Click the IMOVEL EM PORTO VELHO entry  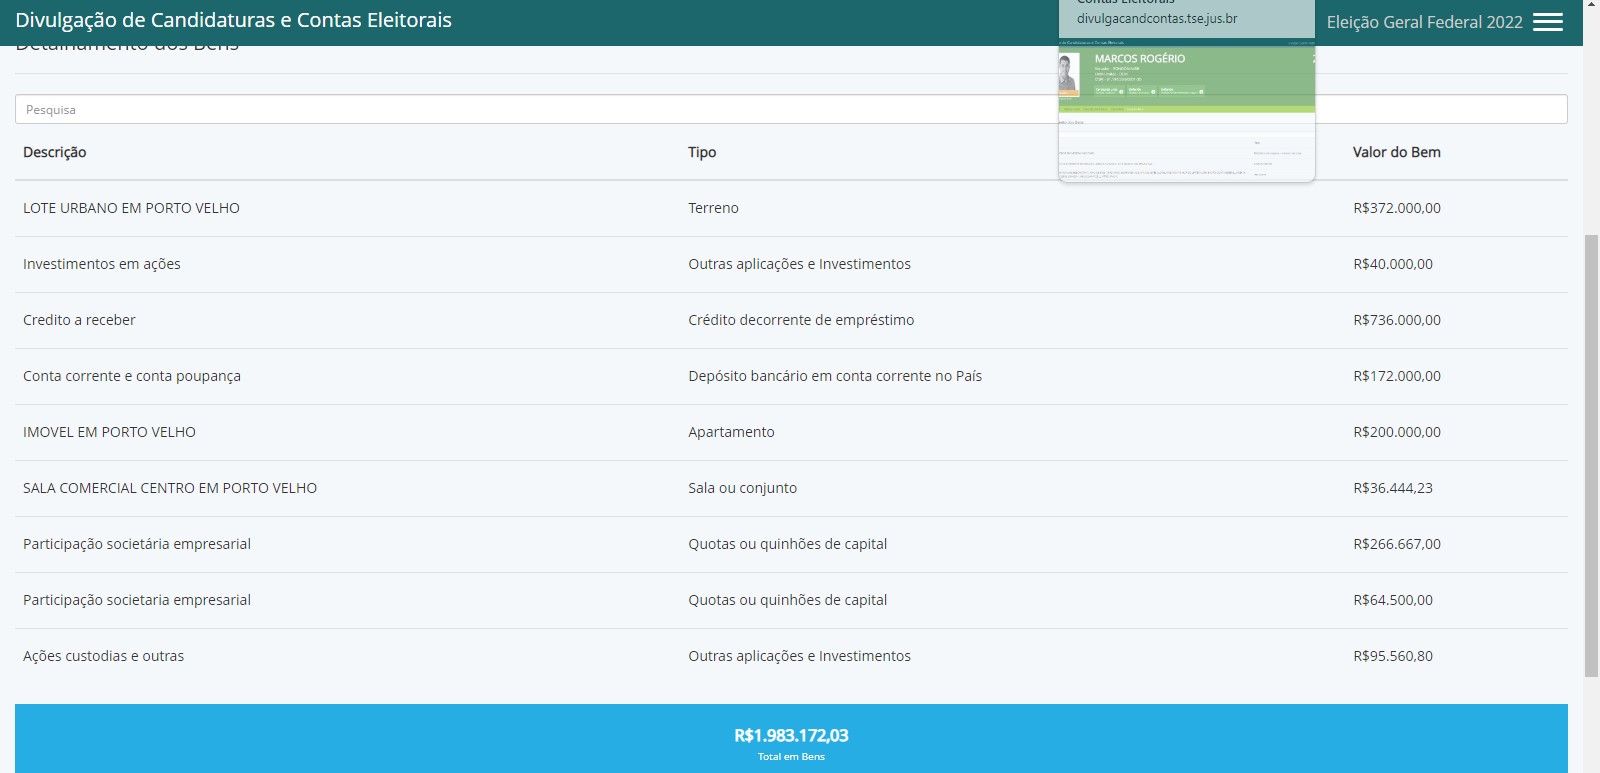tap(109, 432)
